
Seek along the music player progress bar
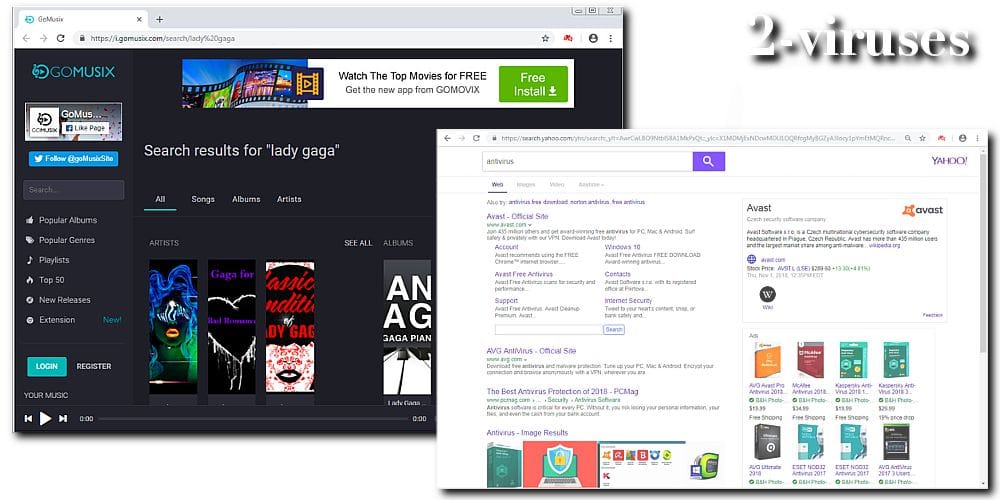(254, 419)
